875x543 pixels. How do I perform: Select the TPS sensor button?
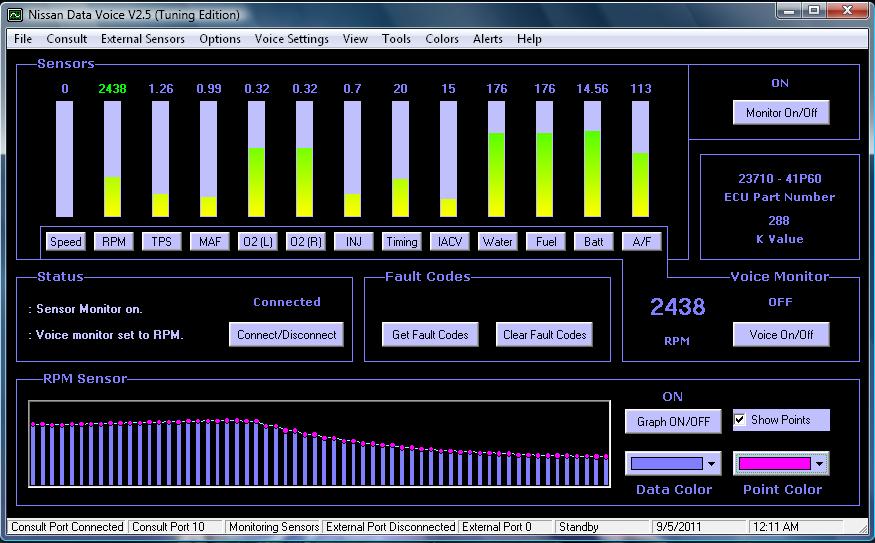[x=161, y=242]
